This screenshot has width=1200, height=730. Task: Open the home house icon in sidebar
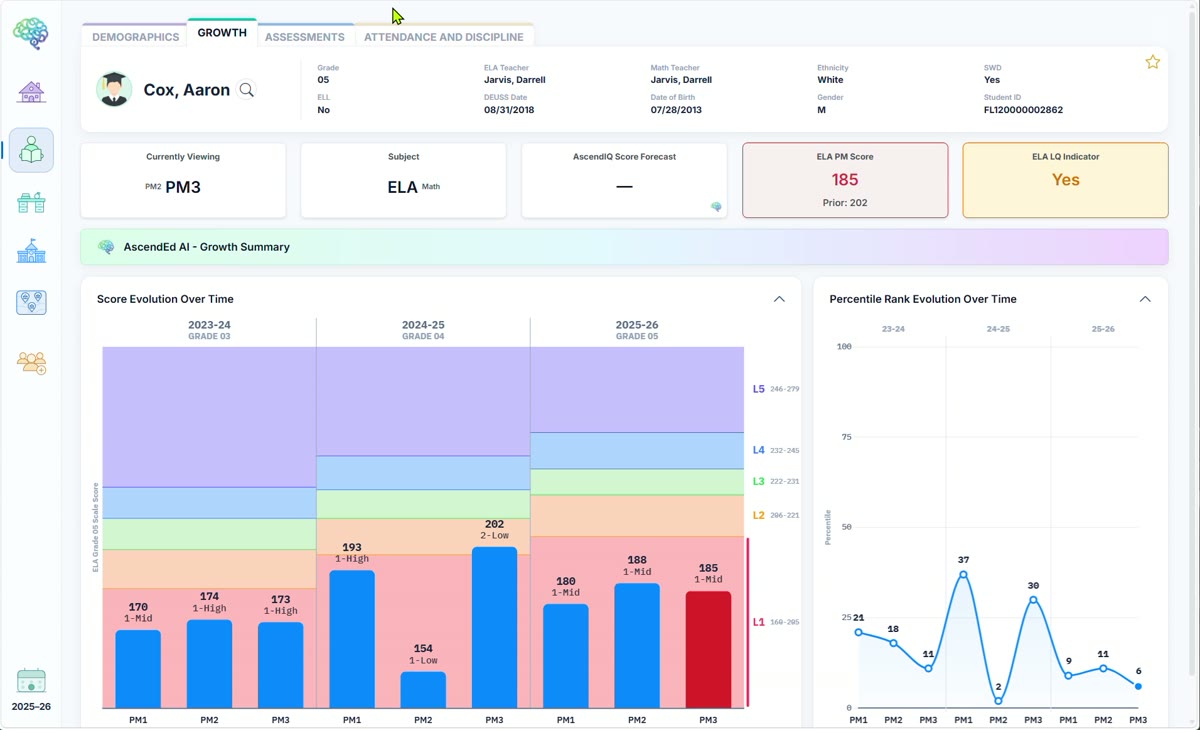coord(31,92)
